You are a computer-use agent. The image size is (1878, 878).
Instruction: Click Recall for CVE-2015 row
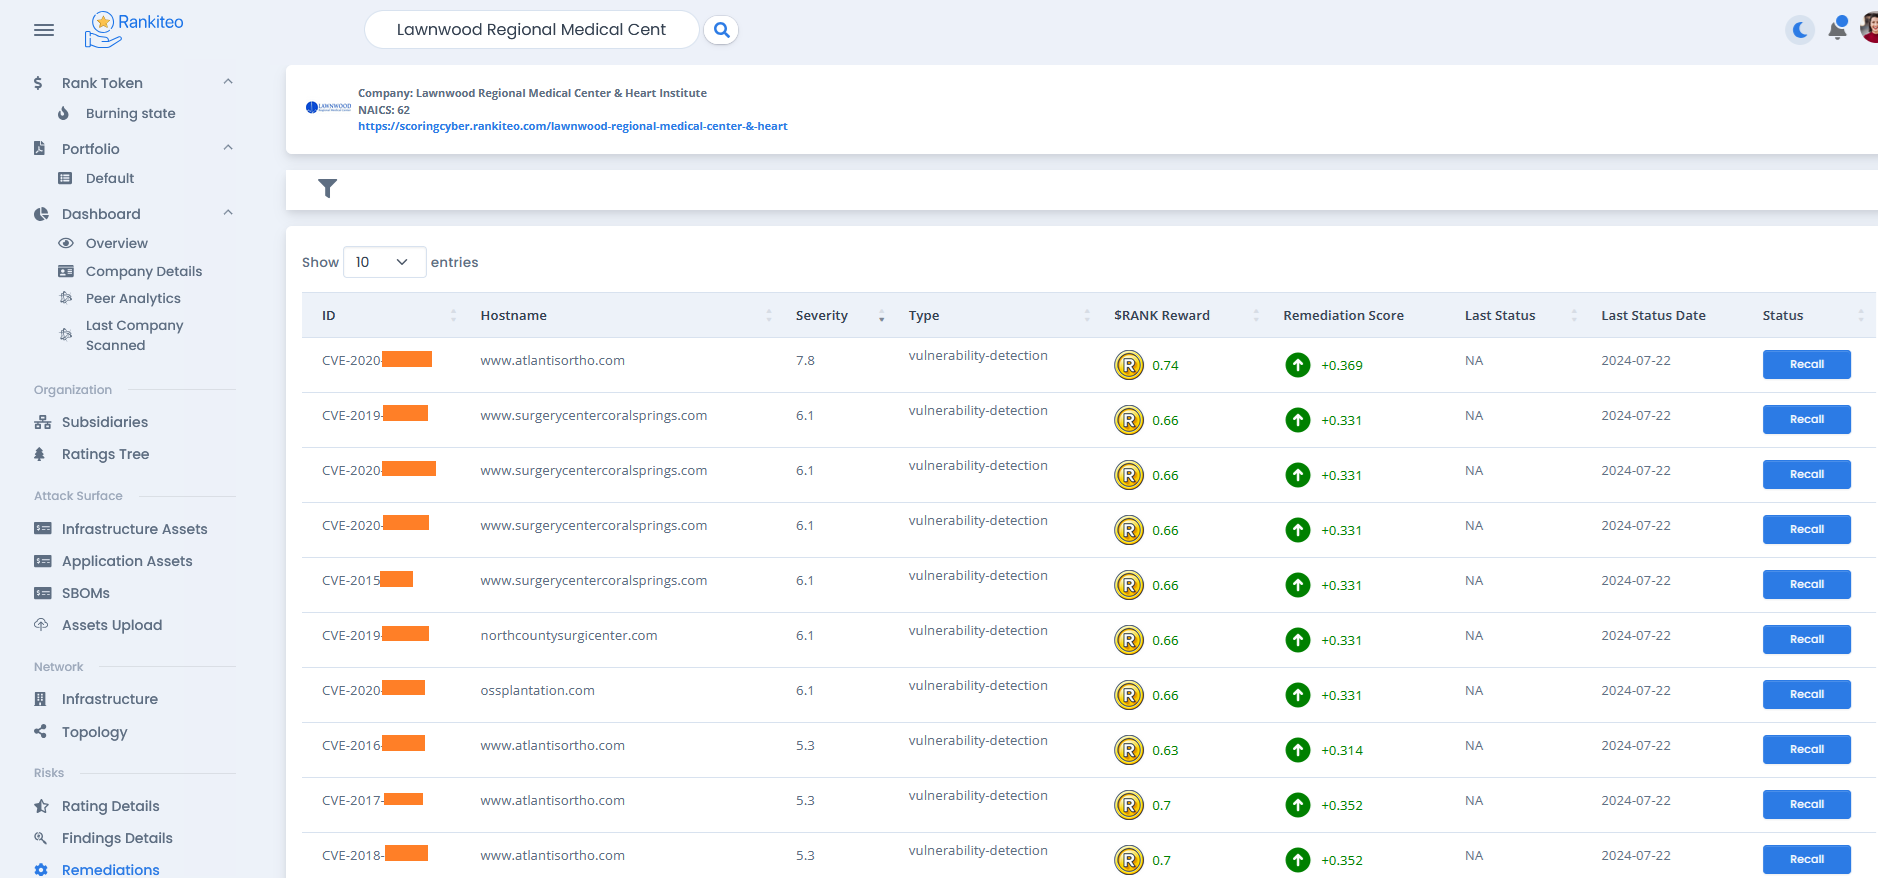tap(1806, 584)
